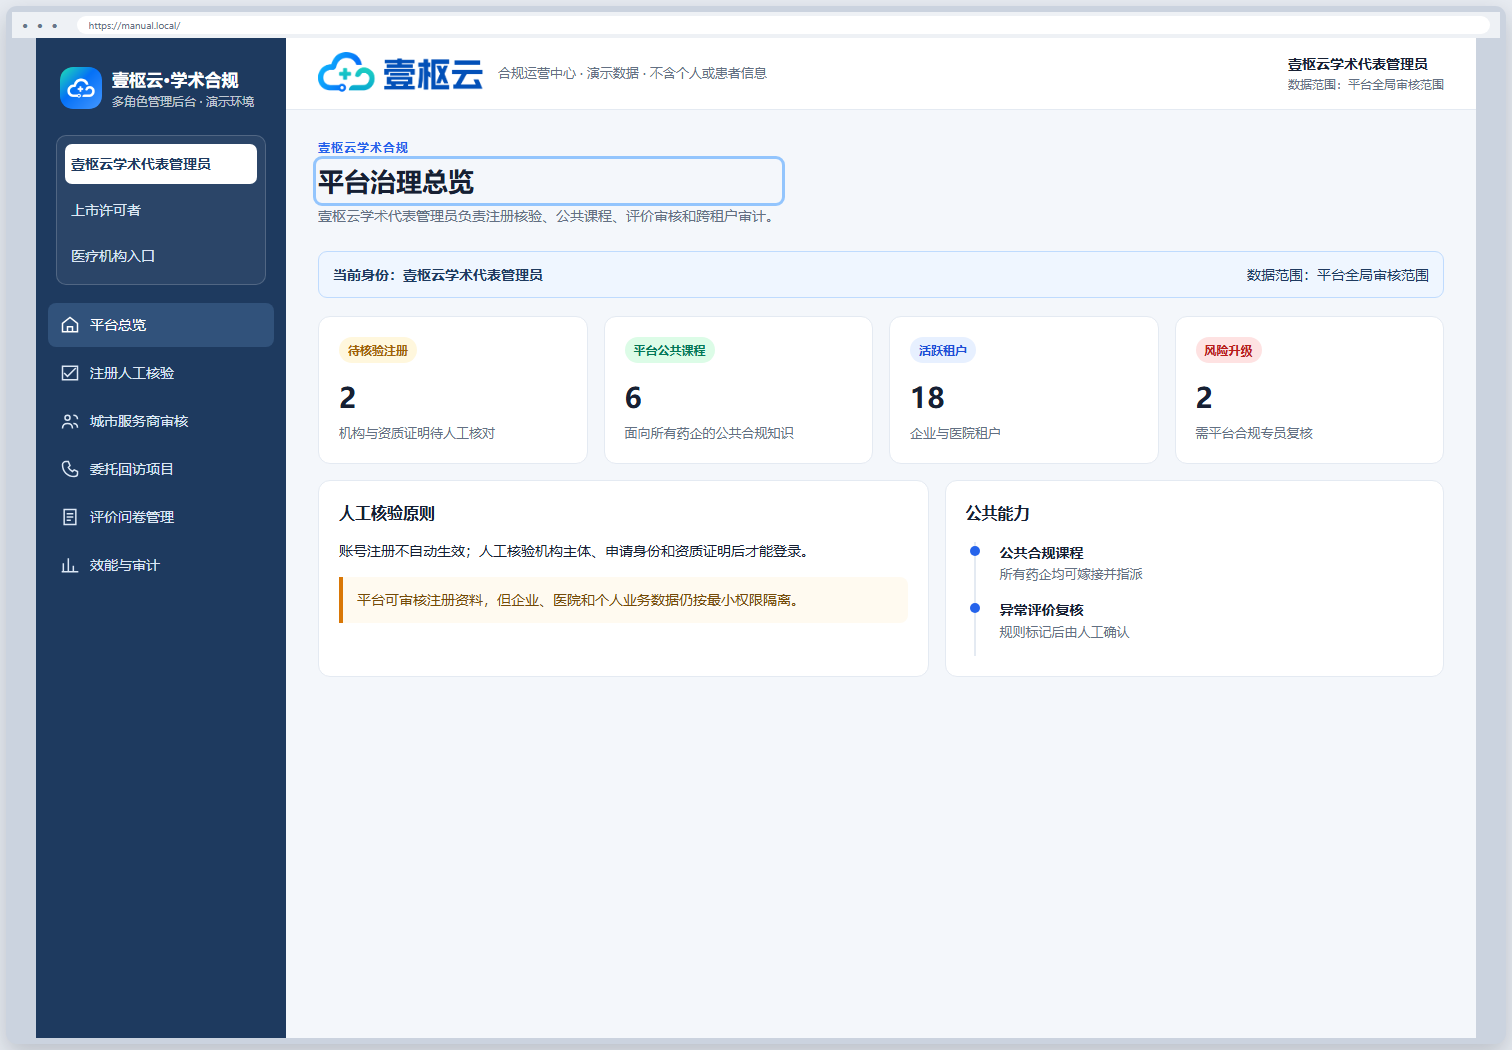This screenshot has height=1050, width=1512.
Task: Click the 活跃租户 badge
Action: [943, 350]
